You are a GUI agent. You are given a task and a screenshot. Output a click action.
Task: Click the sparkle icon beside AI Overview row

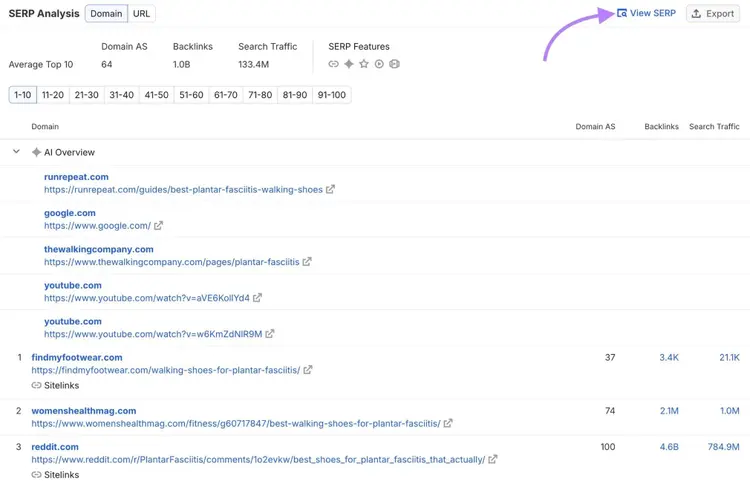tap(36, 153)
